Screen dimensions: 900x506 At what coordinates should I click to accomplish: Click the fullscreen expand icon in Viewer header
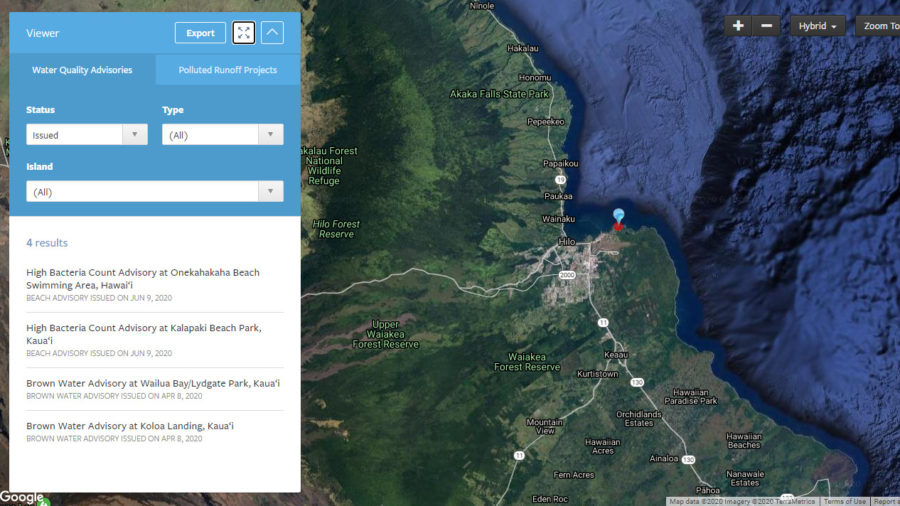(243, 33)
